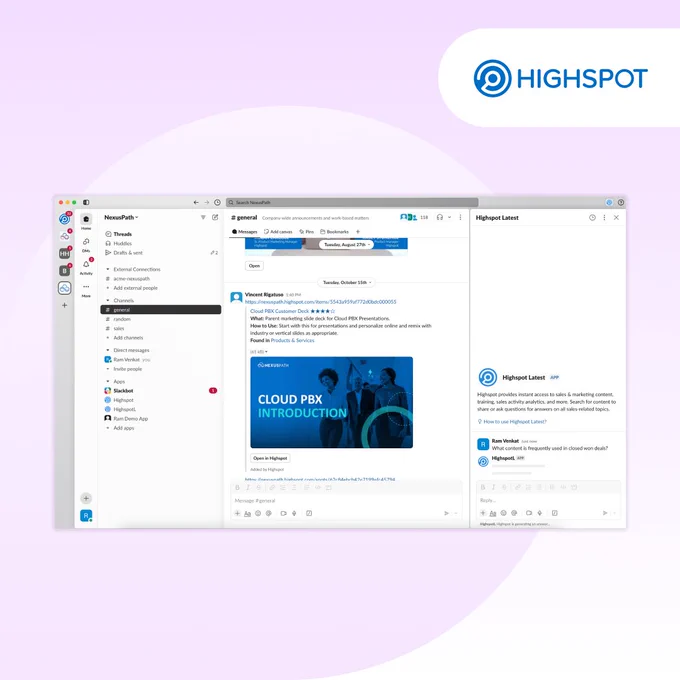The width and height of the screenshot is (680, 680).
Task: Switch to the B workspace
Action: (65, 271)
